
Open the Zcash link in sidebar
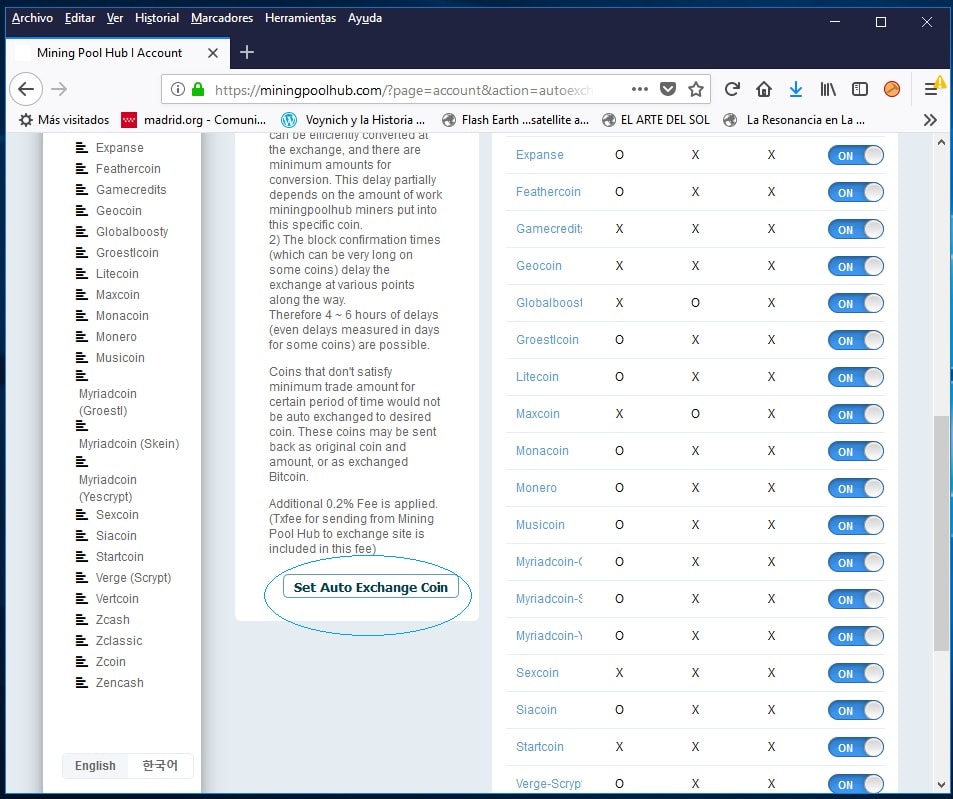point(113,620)
